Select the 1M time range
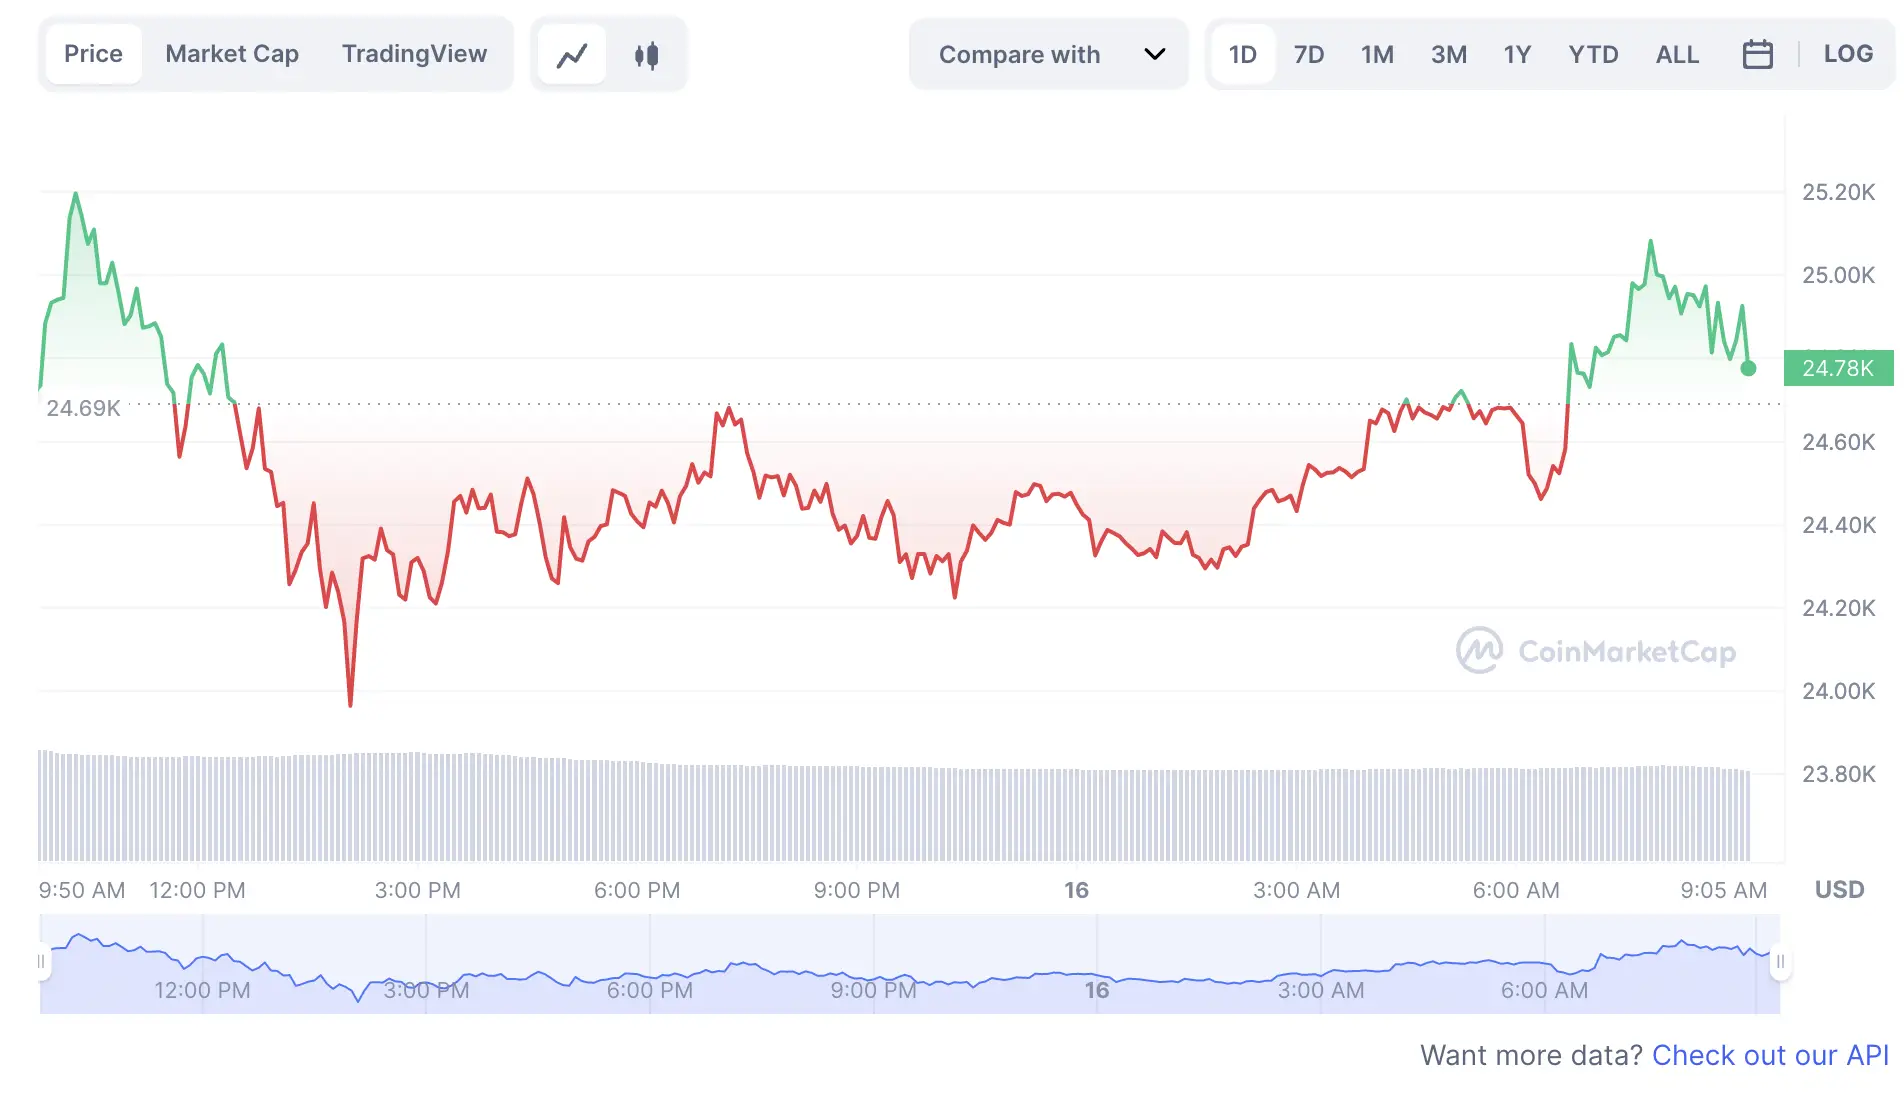The height and width of the screenshot is (1098, 1904). click(1377, 54)
